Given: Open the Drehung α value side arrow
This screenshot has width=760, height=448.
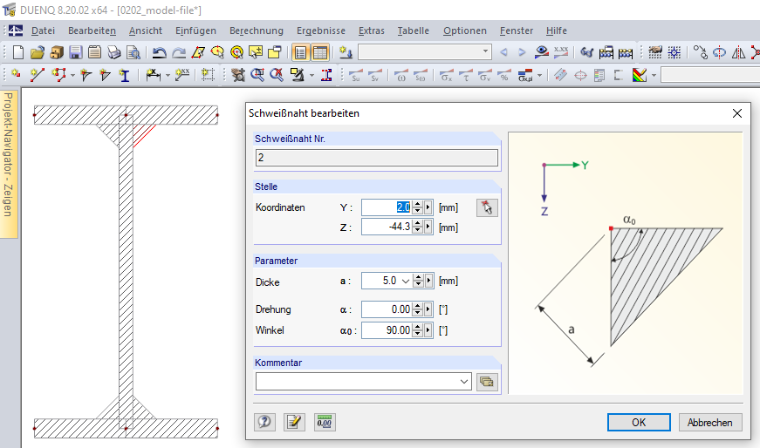Looking at the screenshot, I should (428, 309).
